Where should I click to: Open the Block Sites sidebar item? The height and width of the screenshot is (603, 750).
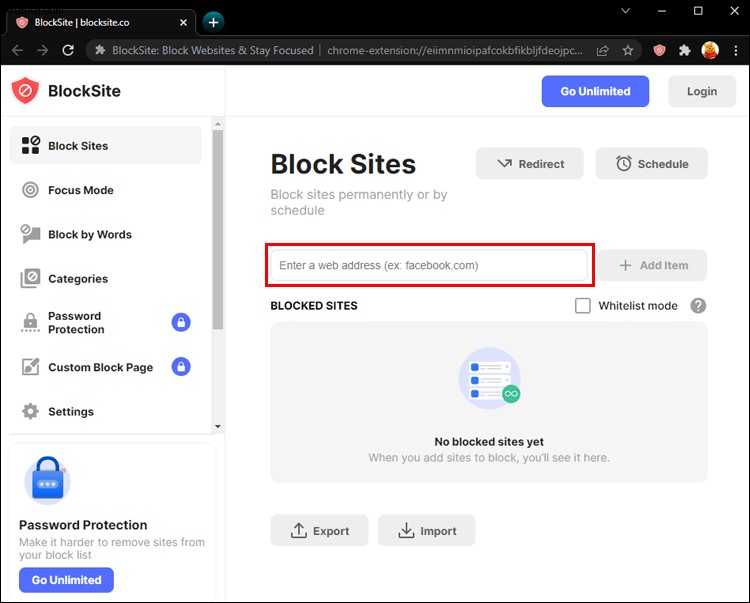pyautogui.click(x=105, y=145)
